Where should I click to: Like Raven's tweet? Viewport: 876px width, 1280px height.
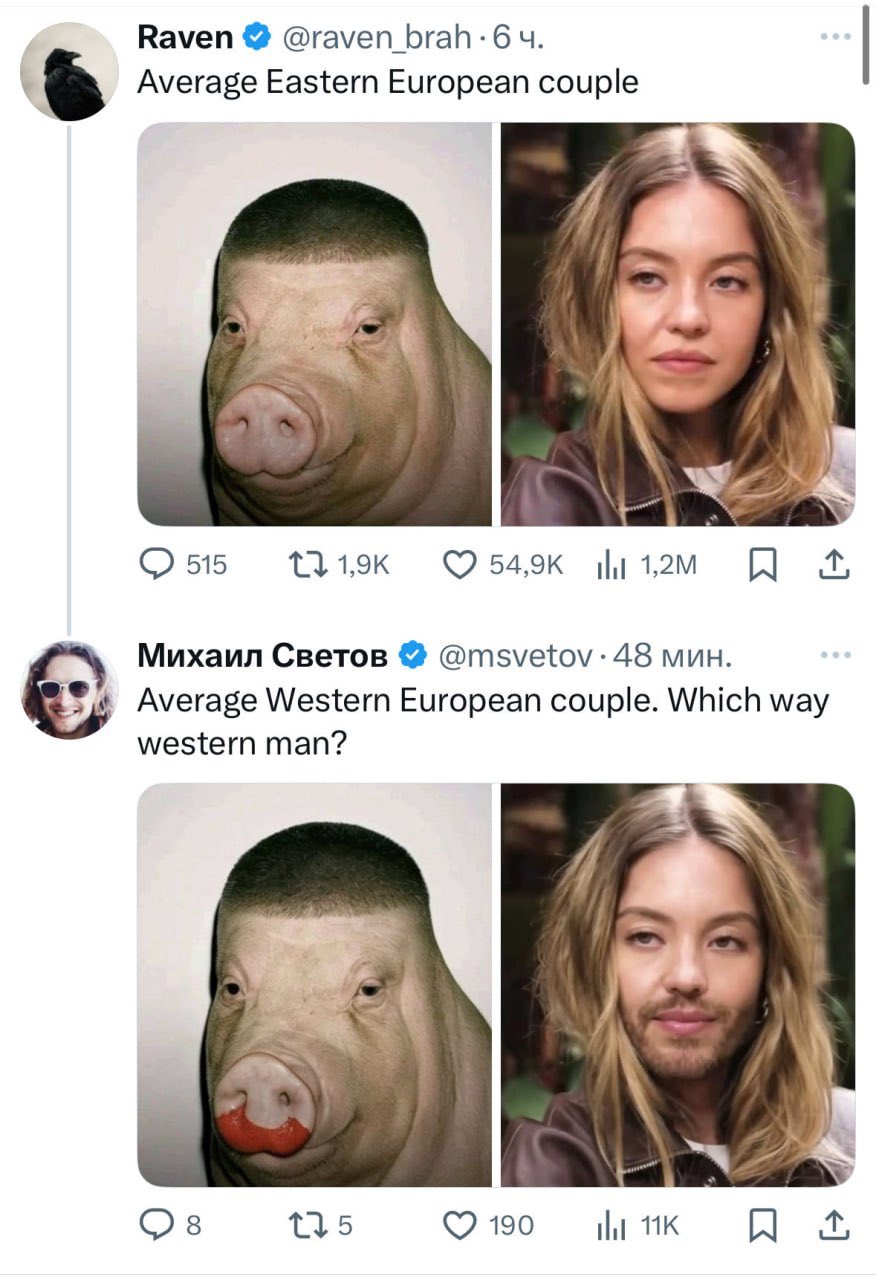click(460, 564)
